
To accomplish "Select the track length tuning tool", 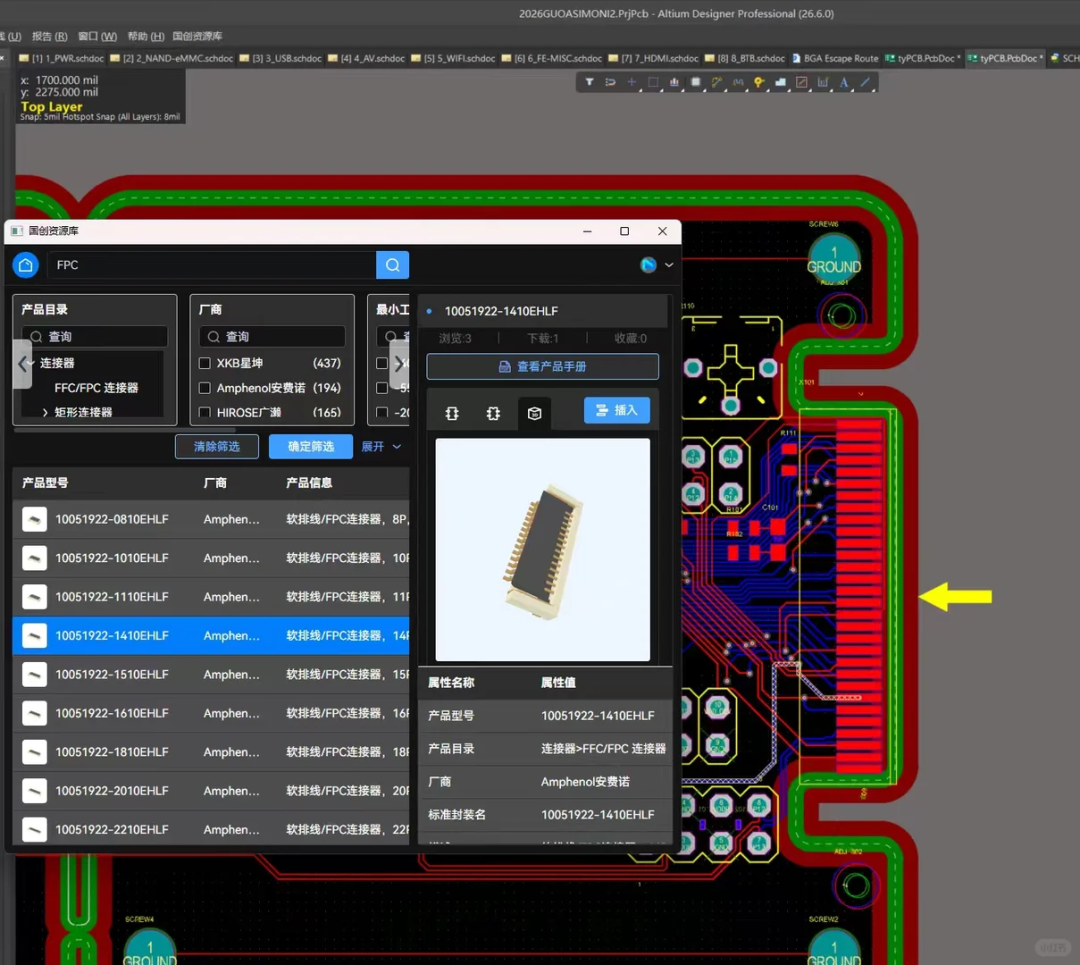I will (738, 82).
